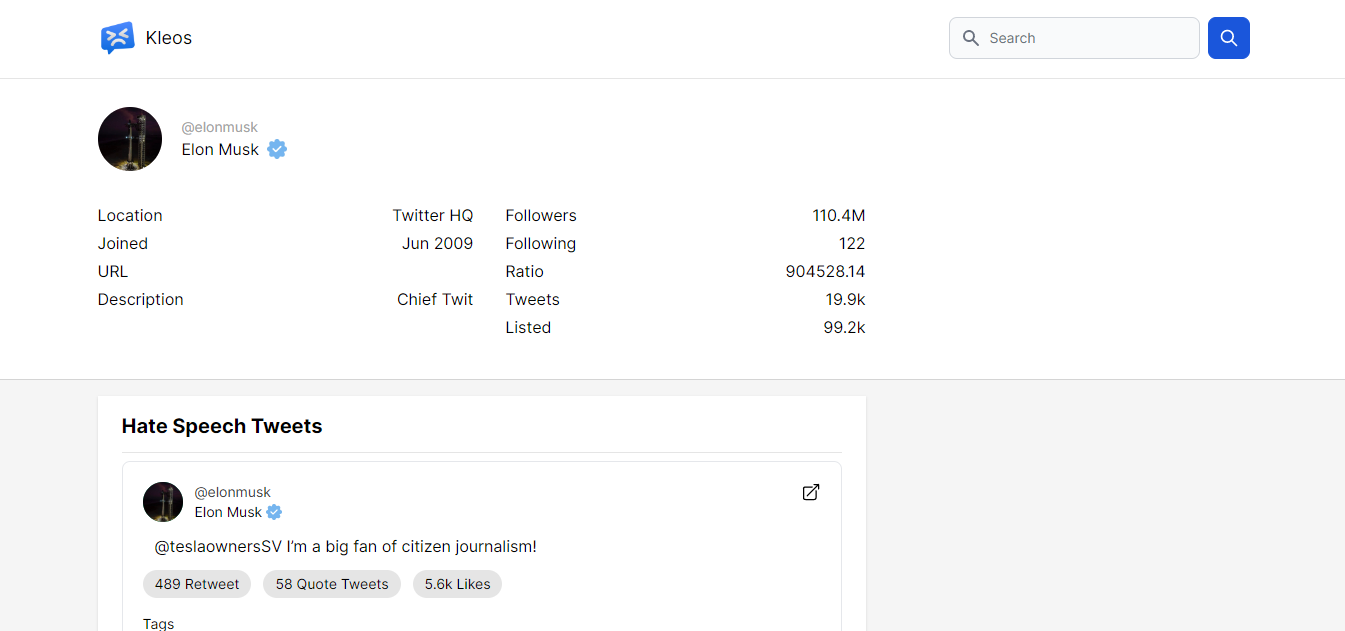The width and height of the screenshot is (1345, 631).
Task: Click Elon Musk name in tweet card
Action: pyautogui.click(x=228, y=512)
